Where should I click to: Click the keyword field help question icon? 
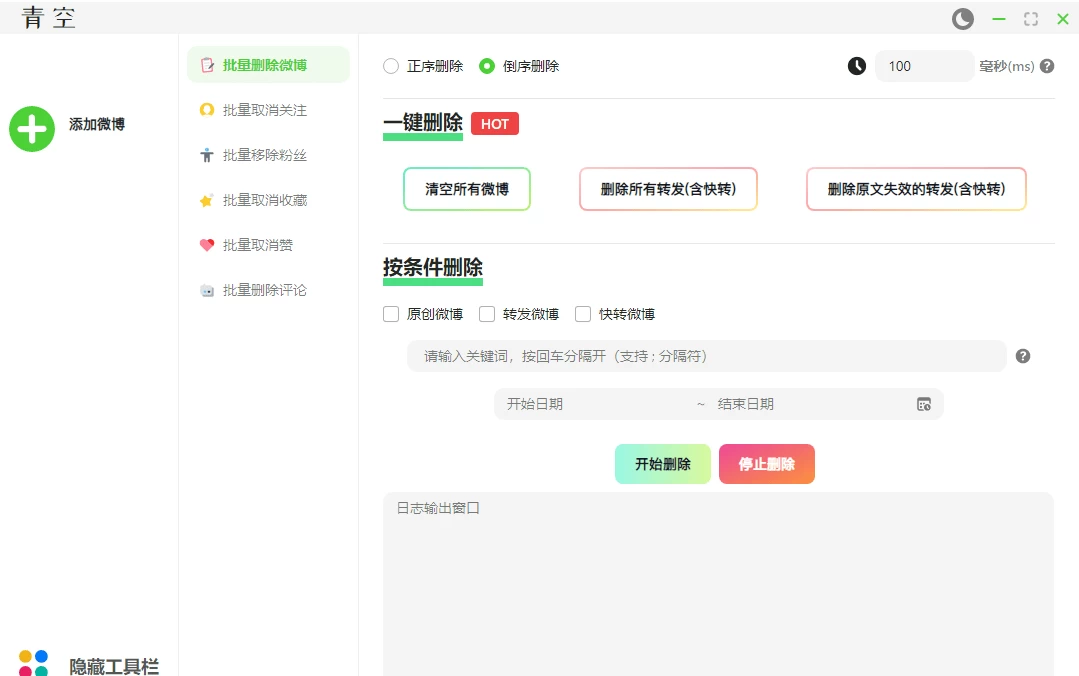tap(1023, 356)
